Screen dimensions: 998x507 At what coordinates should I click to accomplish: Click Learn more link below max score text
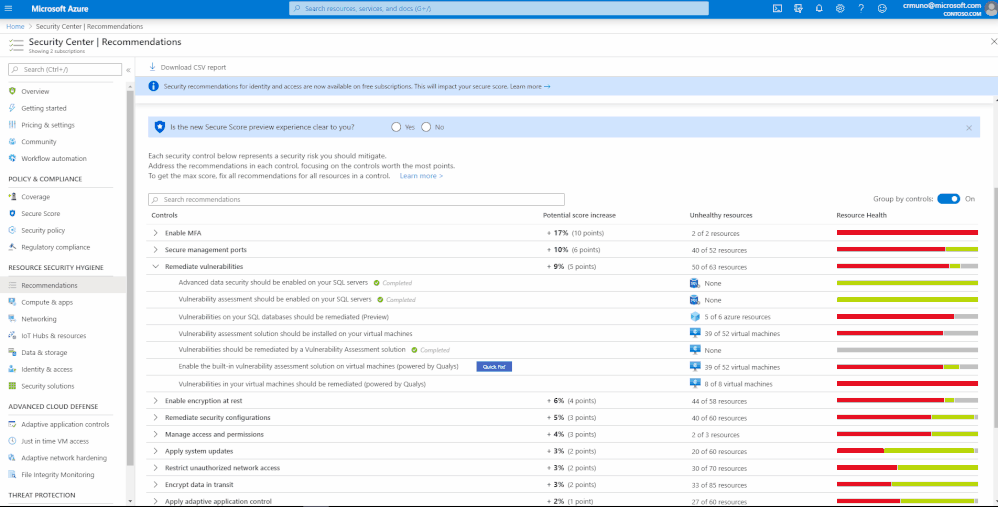(x=421, y=176)
